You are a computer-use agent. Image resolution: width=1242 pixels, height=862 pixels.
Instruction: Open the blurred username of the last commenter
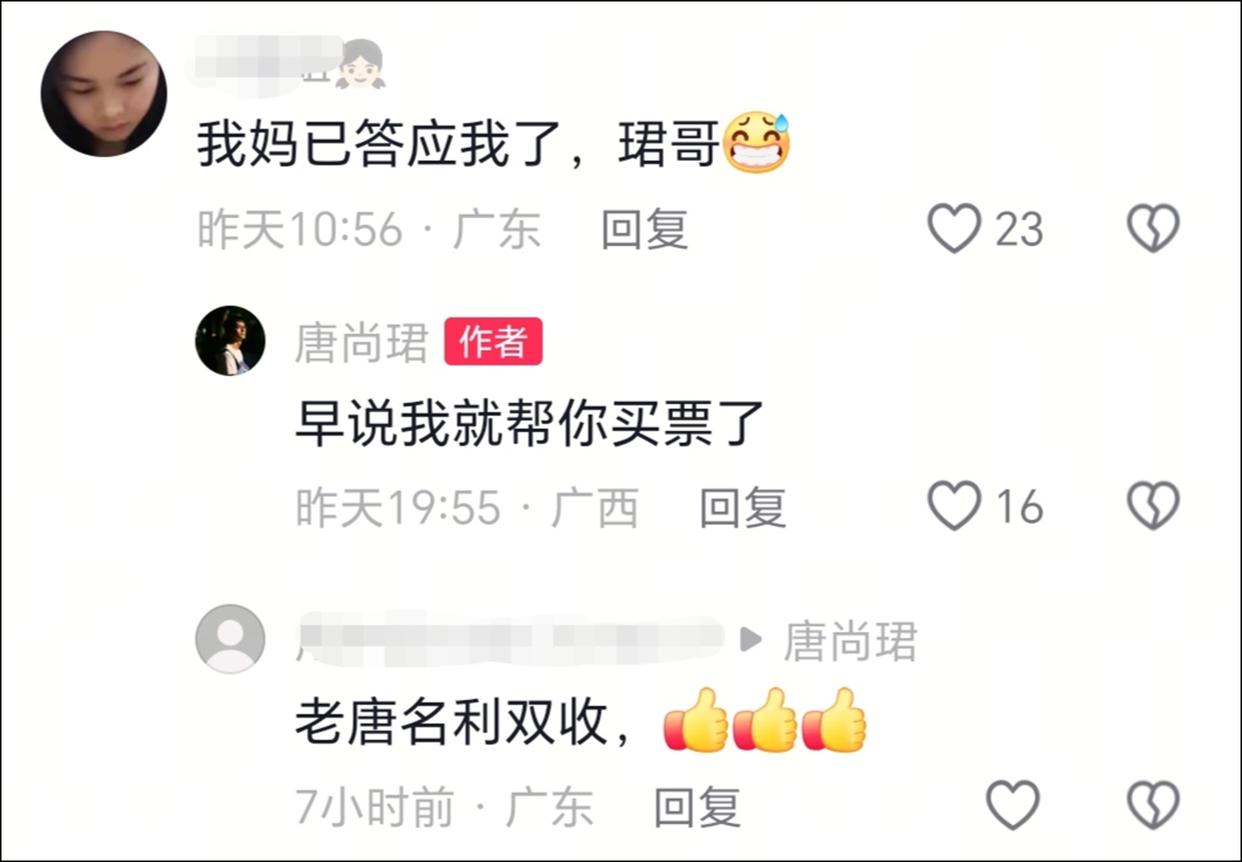coord(510,639)
